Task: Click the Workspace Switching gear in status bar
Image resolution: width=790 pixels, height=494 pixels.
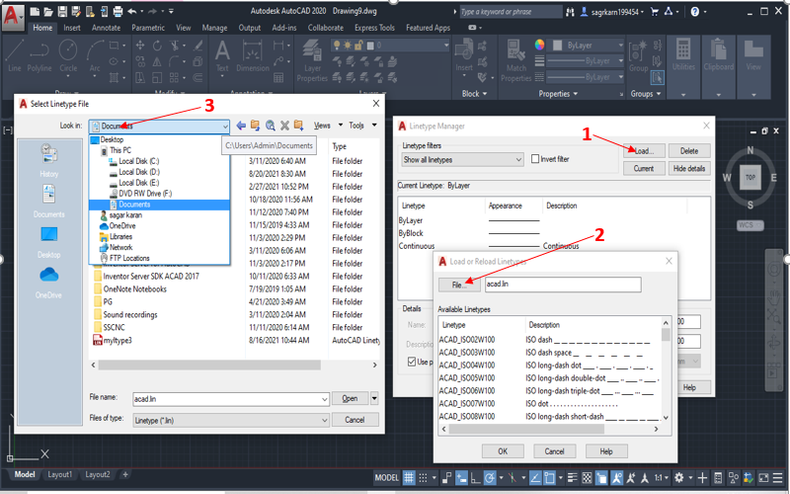Action: tap(679, 477)
